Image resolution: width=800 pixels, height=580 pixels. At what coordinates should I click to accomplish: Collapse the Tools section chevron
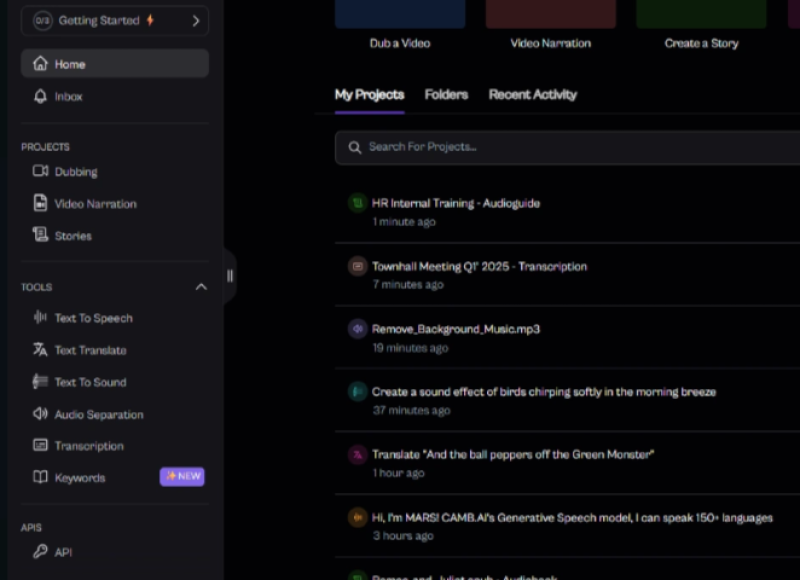tap(201, 287)
